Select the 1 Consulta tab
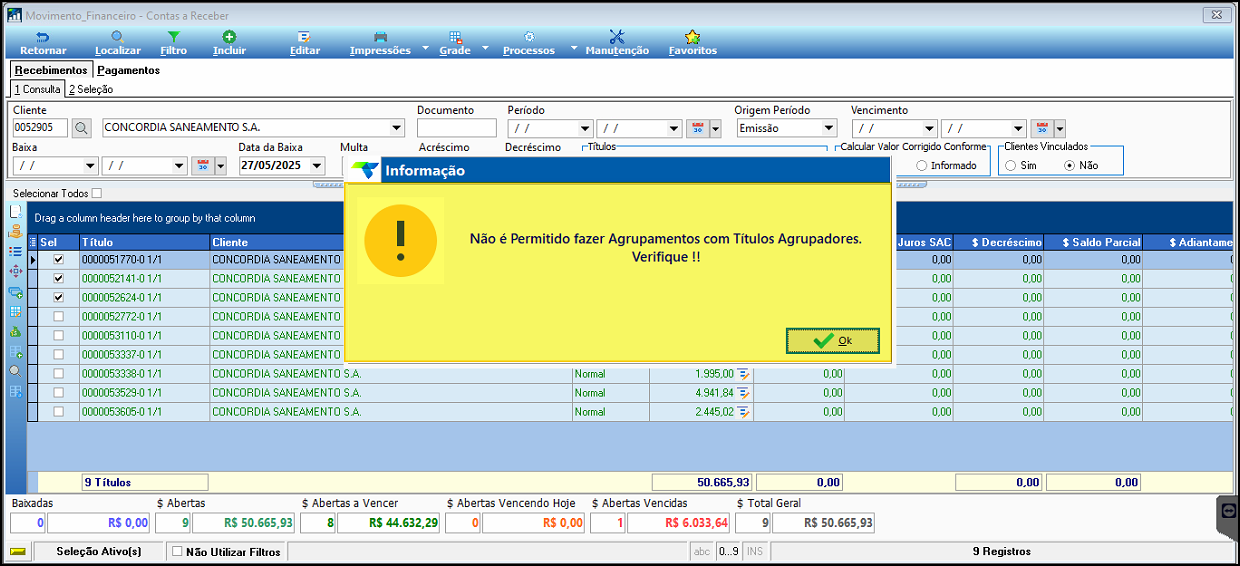Screen dimensions: 1240x566 pyautogui.click(x=37, y=89)
